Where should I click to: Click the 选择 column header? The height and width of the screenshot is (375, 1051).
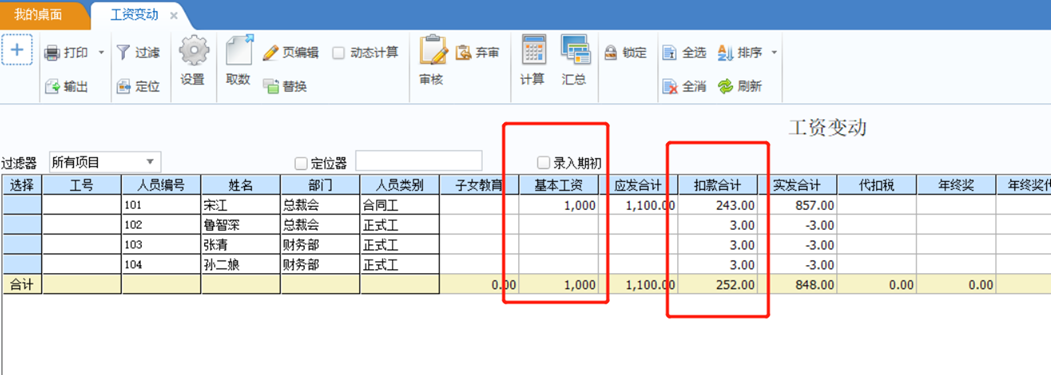(x=22, y=185)
